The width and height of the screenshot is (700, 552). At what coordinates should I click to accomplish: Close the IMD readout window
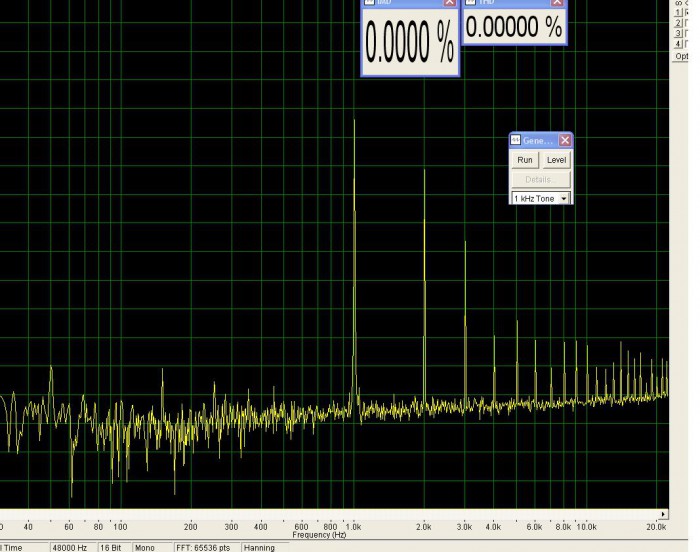449,2
